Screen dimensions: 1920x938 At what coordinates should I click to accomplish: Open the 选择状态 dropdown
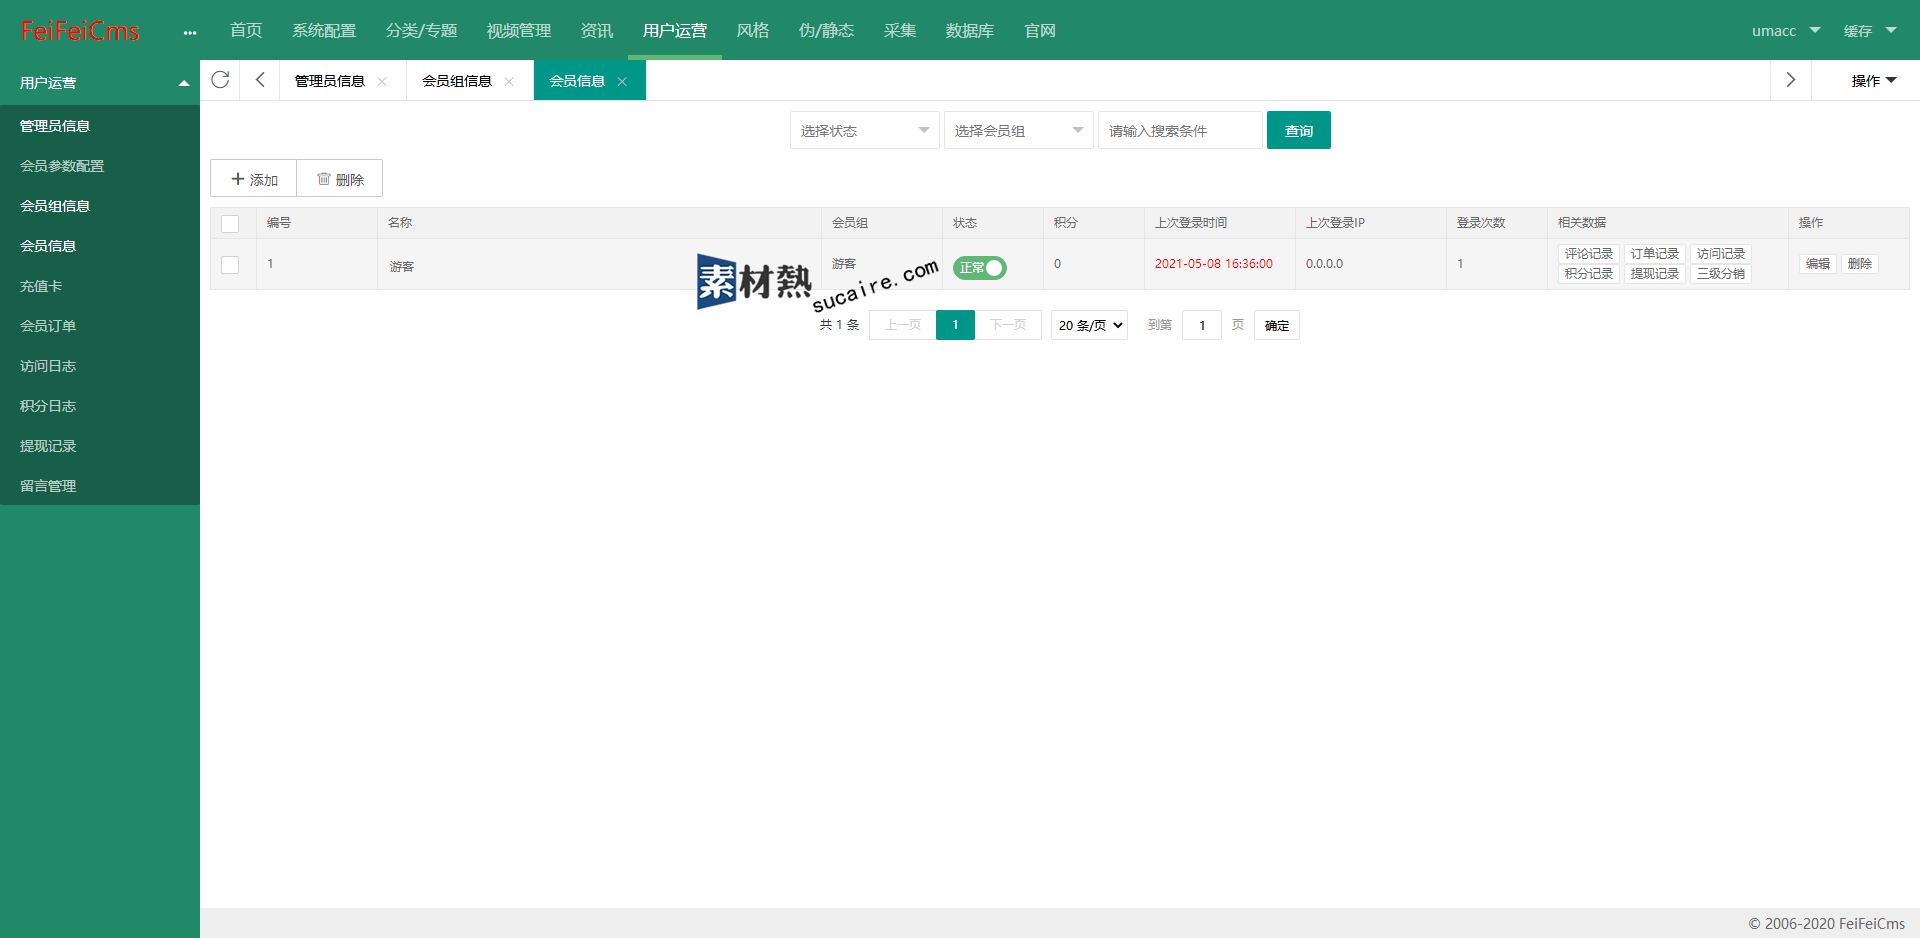864,131
